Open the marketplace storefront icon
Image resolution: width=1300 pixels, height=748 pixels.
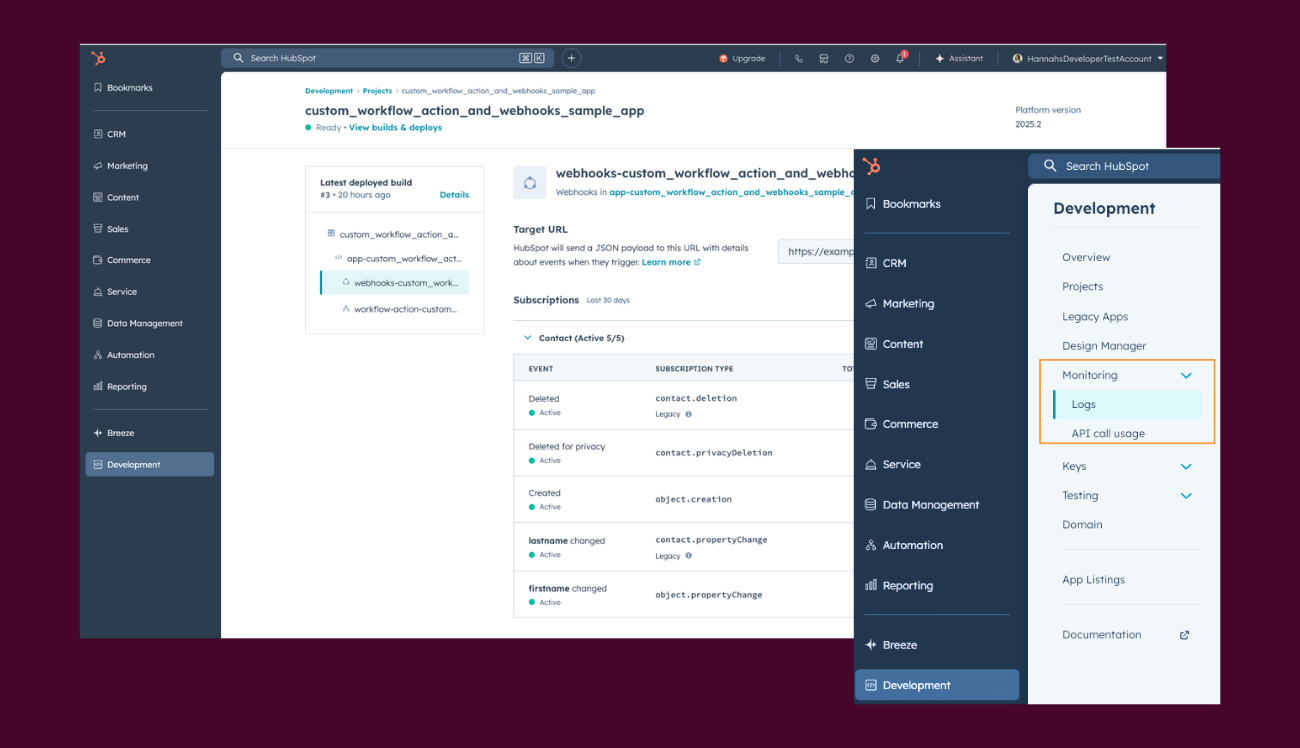(824, 59)
